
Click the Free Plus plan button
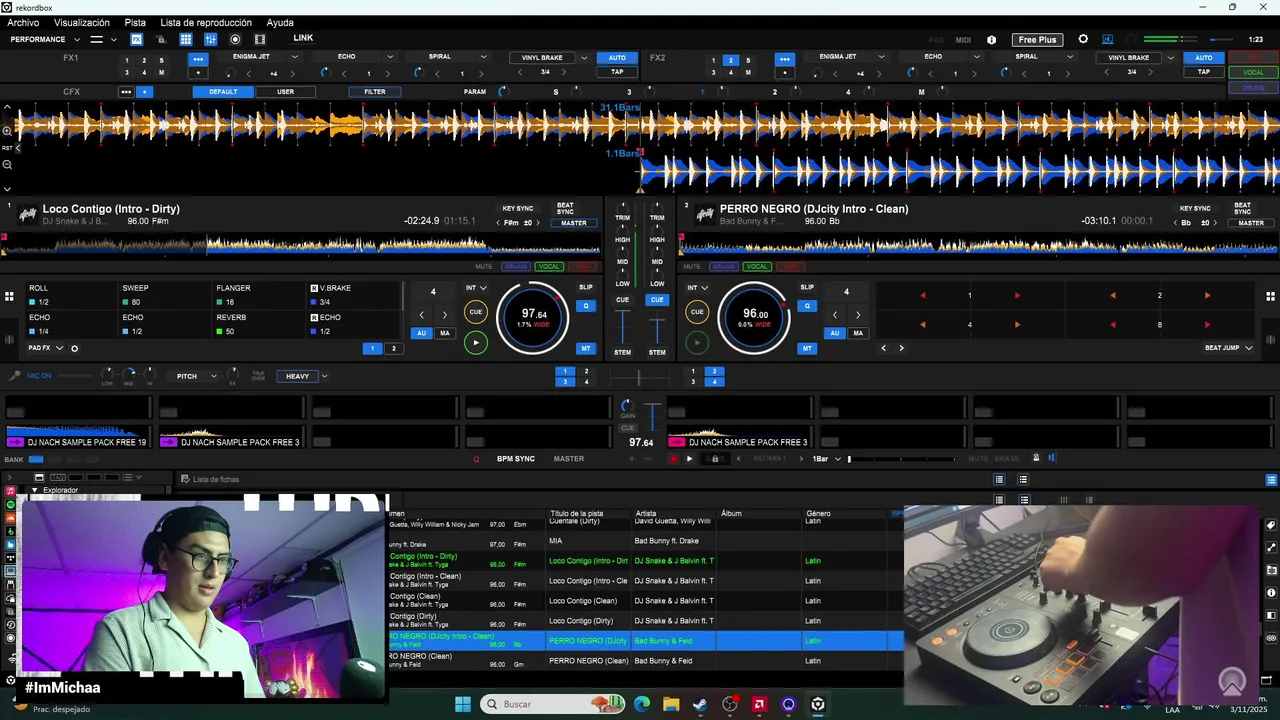(1037, 39)
